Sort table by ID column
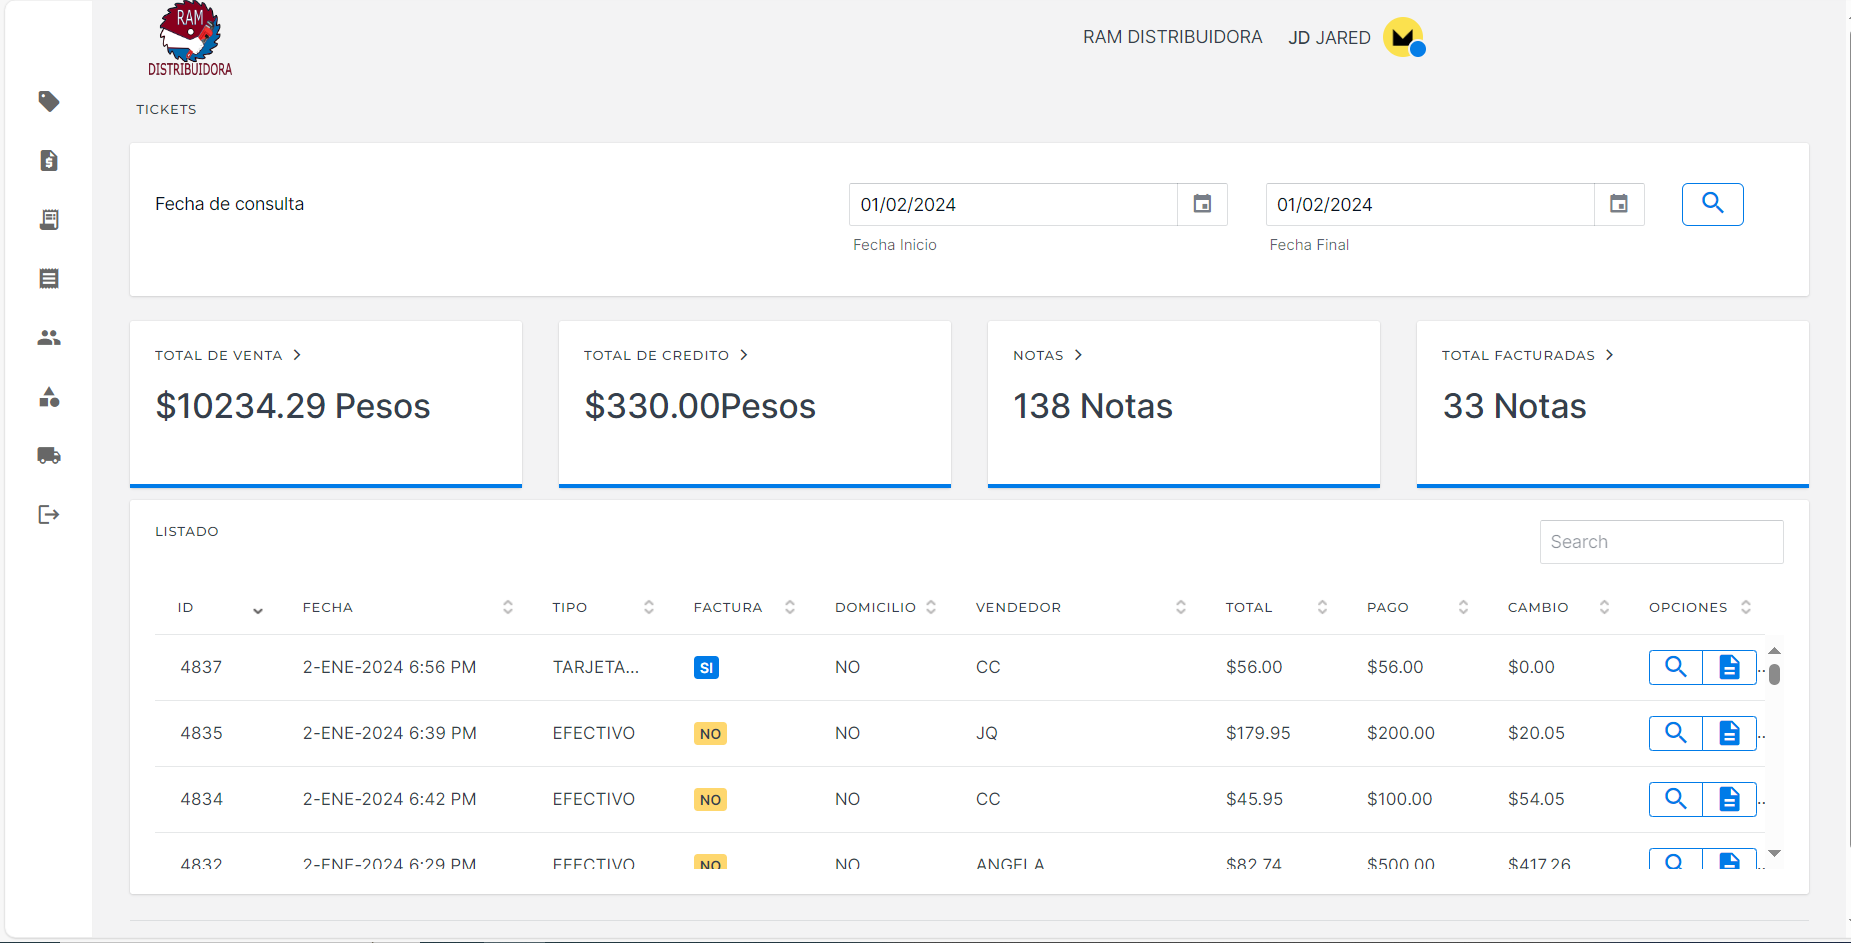 point(258,609)
